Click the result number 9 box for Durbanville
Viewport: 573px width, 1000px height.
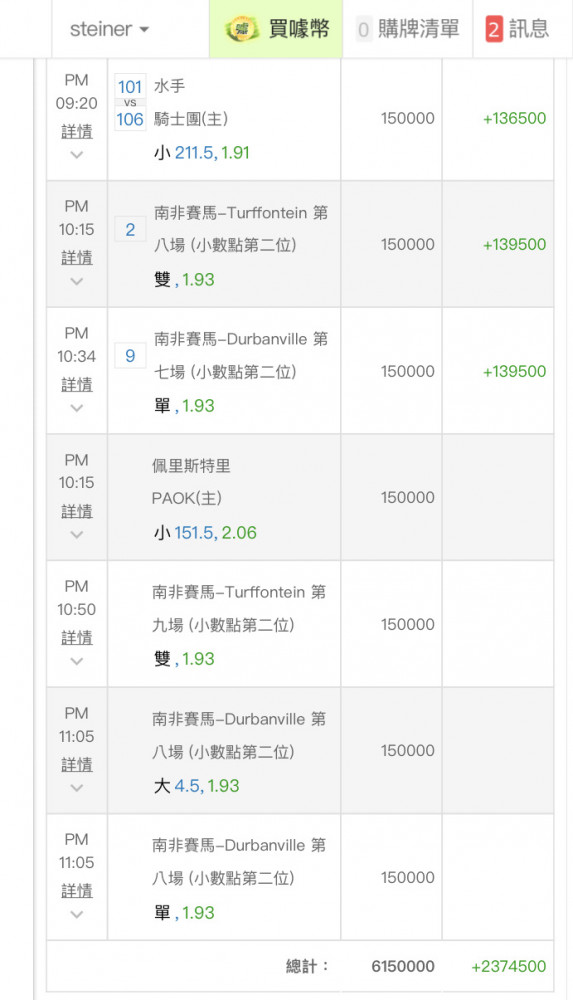pyautogui.click(x=130, y=356)
